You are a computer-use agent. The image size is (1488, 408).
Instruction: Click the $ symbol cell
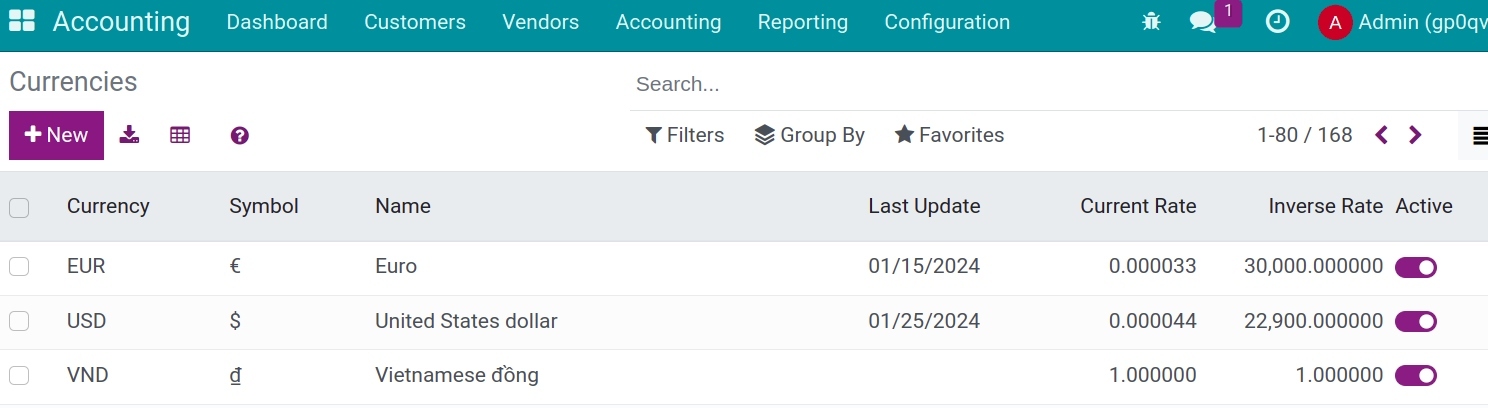tap(235, 321)
